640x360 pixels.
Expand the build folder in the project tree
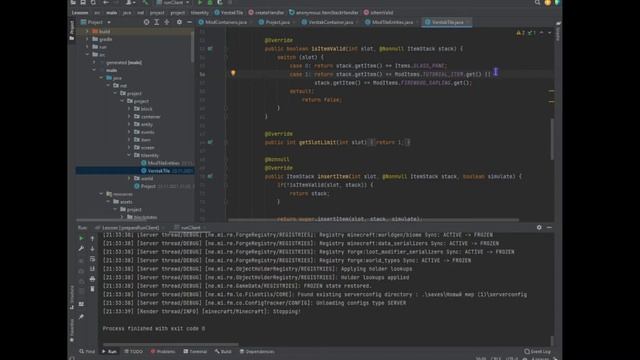point(87,31)
